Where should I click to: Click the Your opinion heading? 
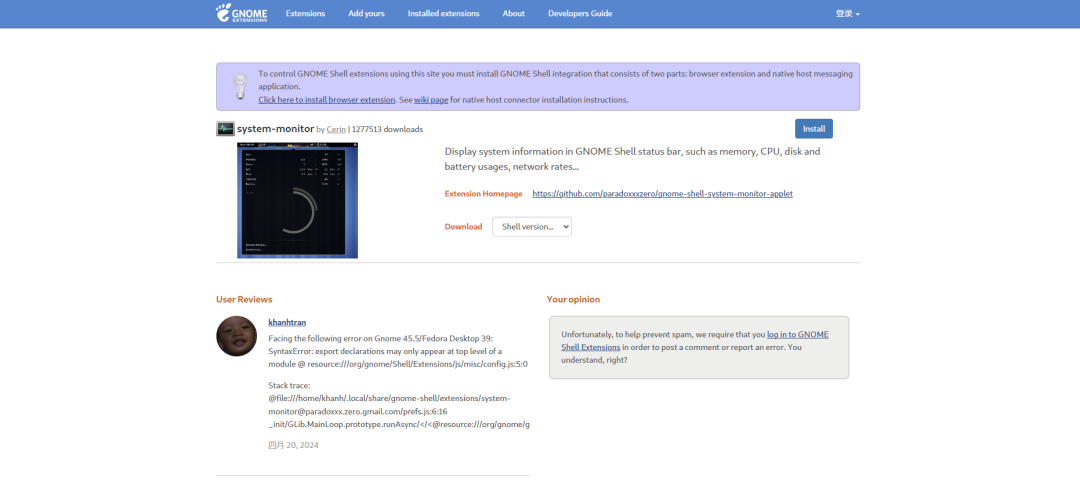click(573, 300)
